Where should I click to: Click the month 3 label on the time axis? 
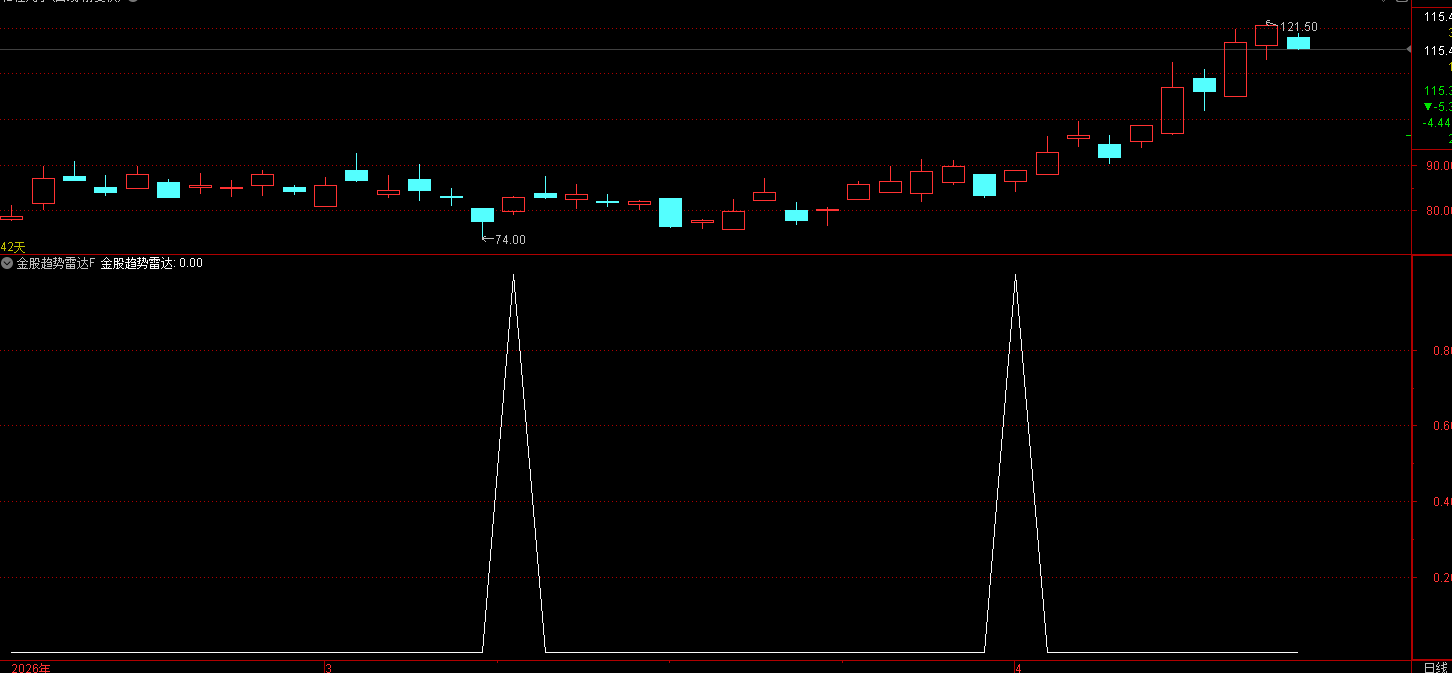328,667
